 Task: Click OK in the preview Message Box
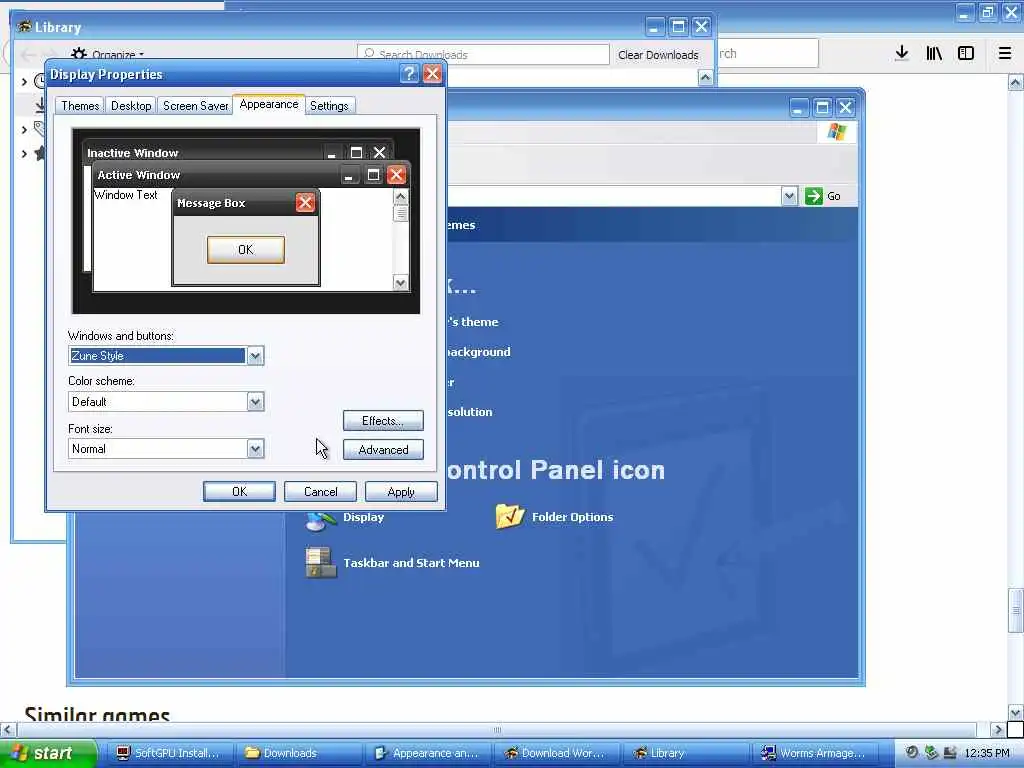point(246,249)
